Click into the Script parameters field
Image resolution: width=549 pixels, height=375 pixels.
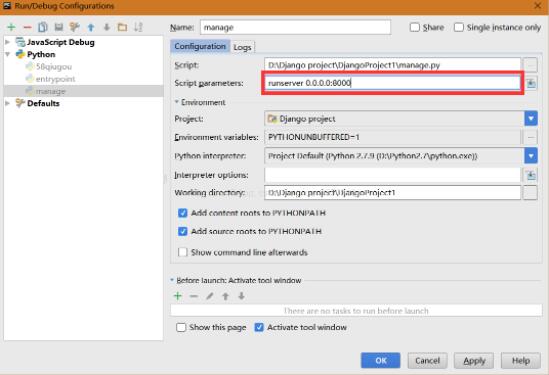pyautogui.click(x=392, y=83)
